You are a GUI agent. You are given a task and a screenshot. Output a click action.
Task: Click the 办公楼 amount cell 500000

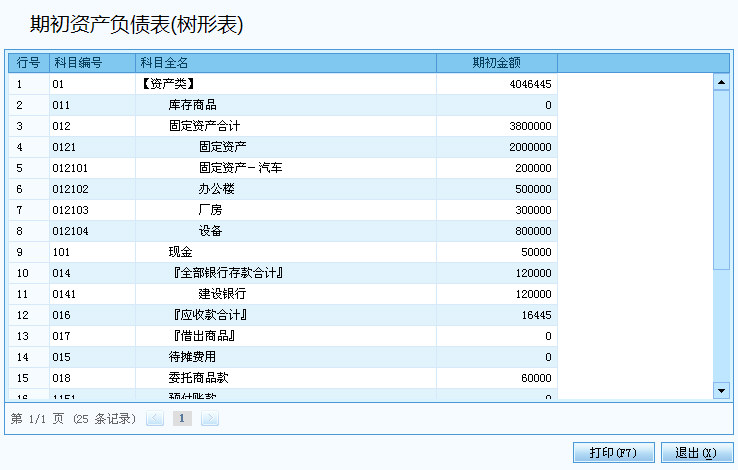[x=496, y=189]
